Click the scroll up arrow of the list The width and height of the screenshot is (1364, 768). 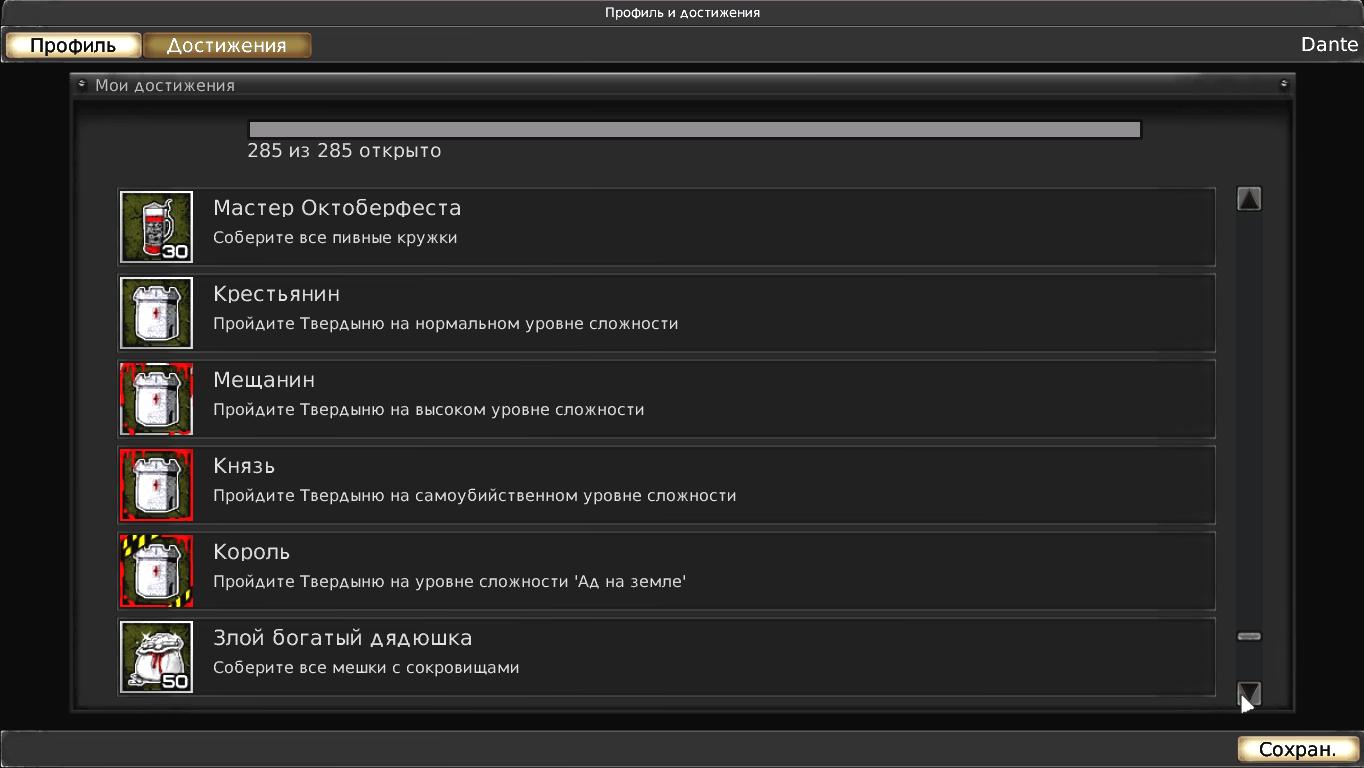(1249, 199)
